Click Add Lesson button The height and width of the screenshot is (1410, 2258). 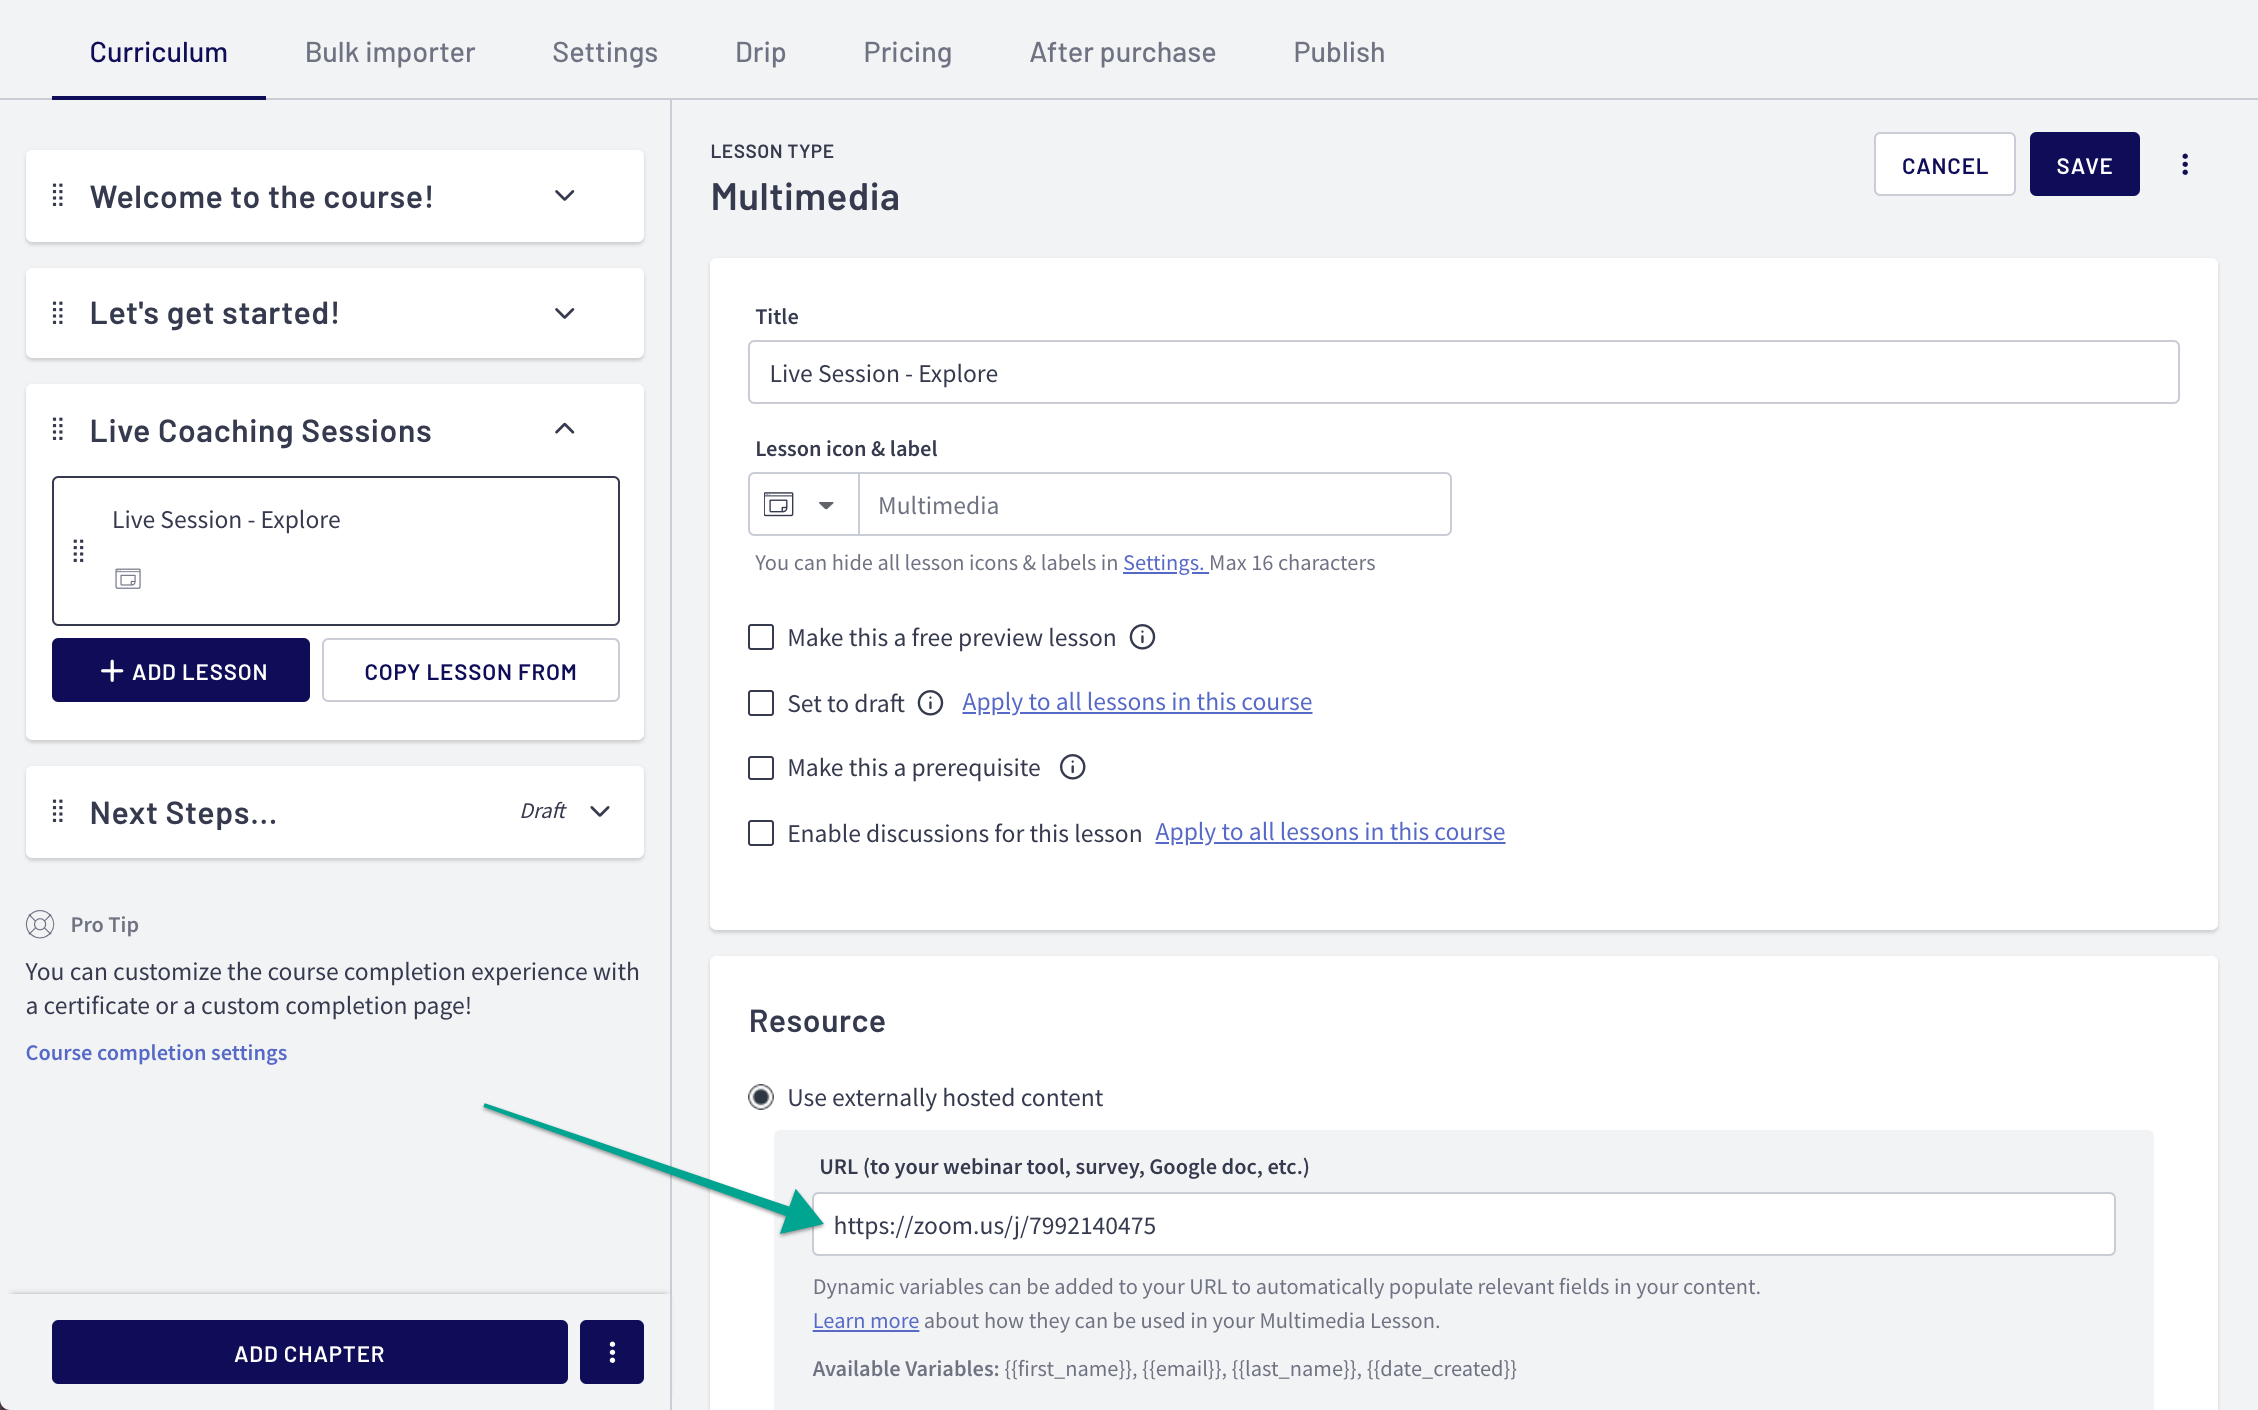coord(181,670)
